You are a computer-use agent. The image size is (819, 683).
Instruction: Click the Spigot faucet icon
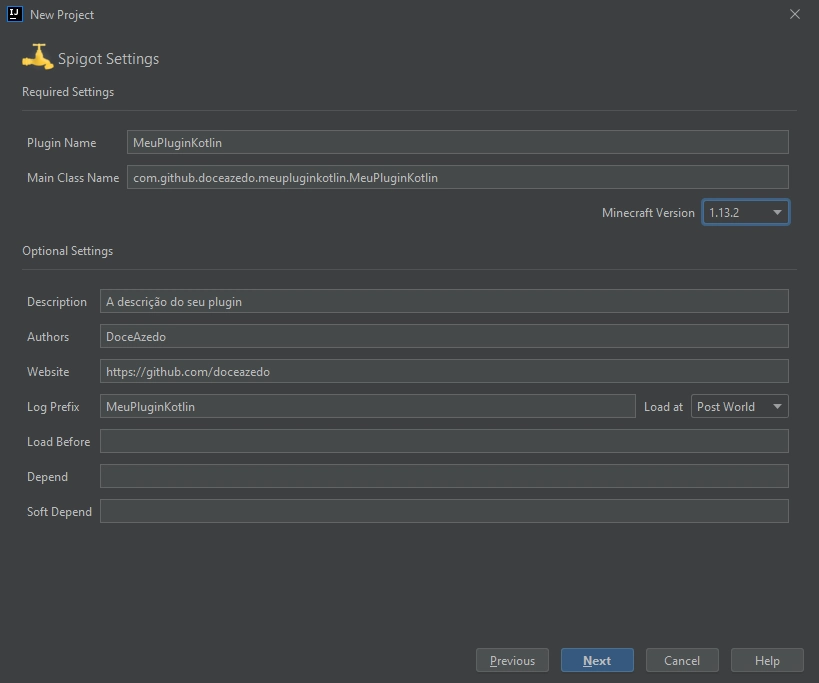37,57
